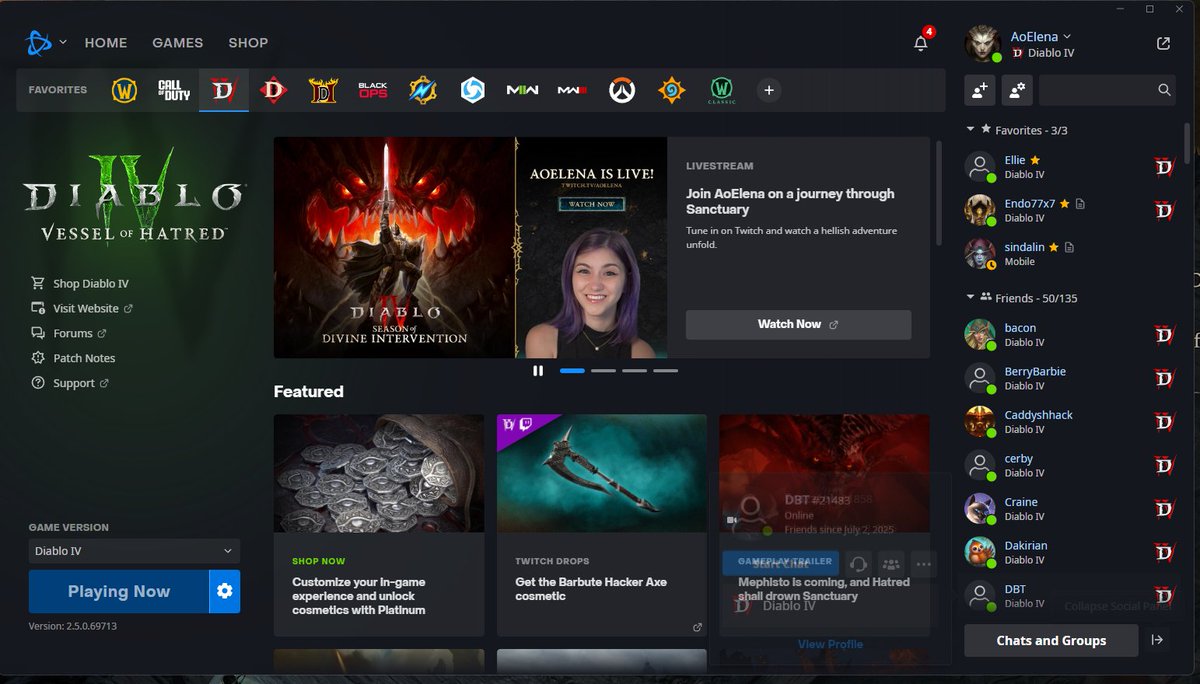This screenshot has height=684, width=1200.
Task: Collapse the social panel arrow icon
Action: (1157, 640)
